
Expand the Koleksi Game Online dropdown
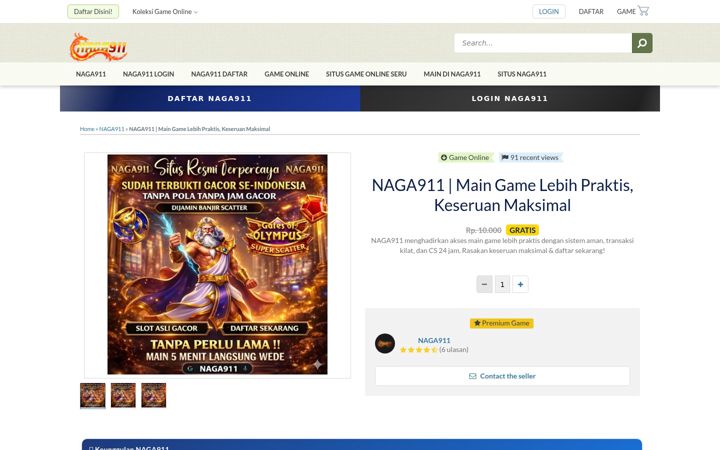(x=165, y=11)
